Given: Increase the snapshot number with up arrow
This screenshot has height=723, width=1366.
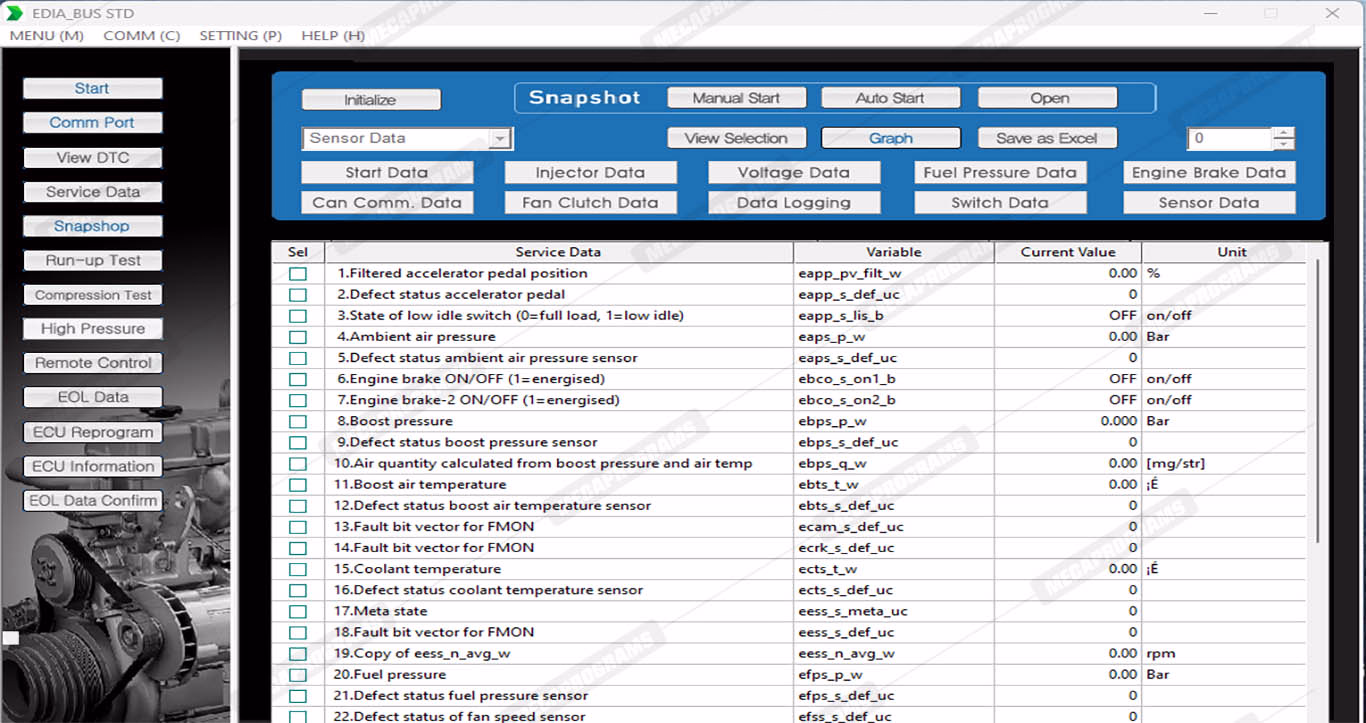Looking at the screenshot, I should [x=1284, y=133].
